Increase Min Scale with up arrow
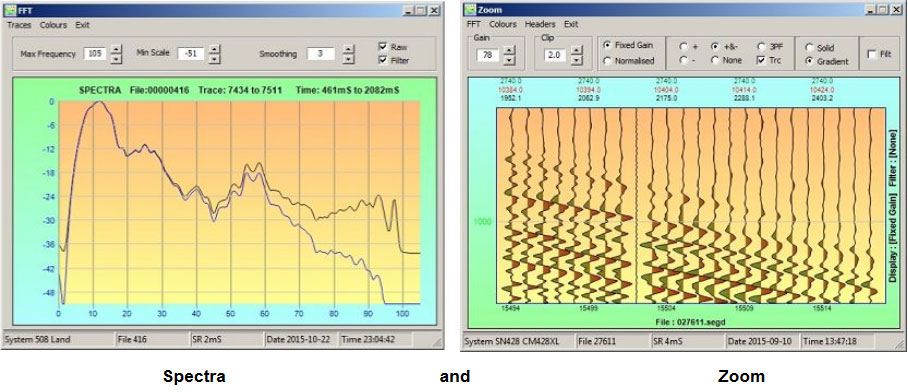 214,49
